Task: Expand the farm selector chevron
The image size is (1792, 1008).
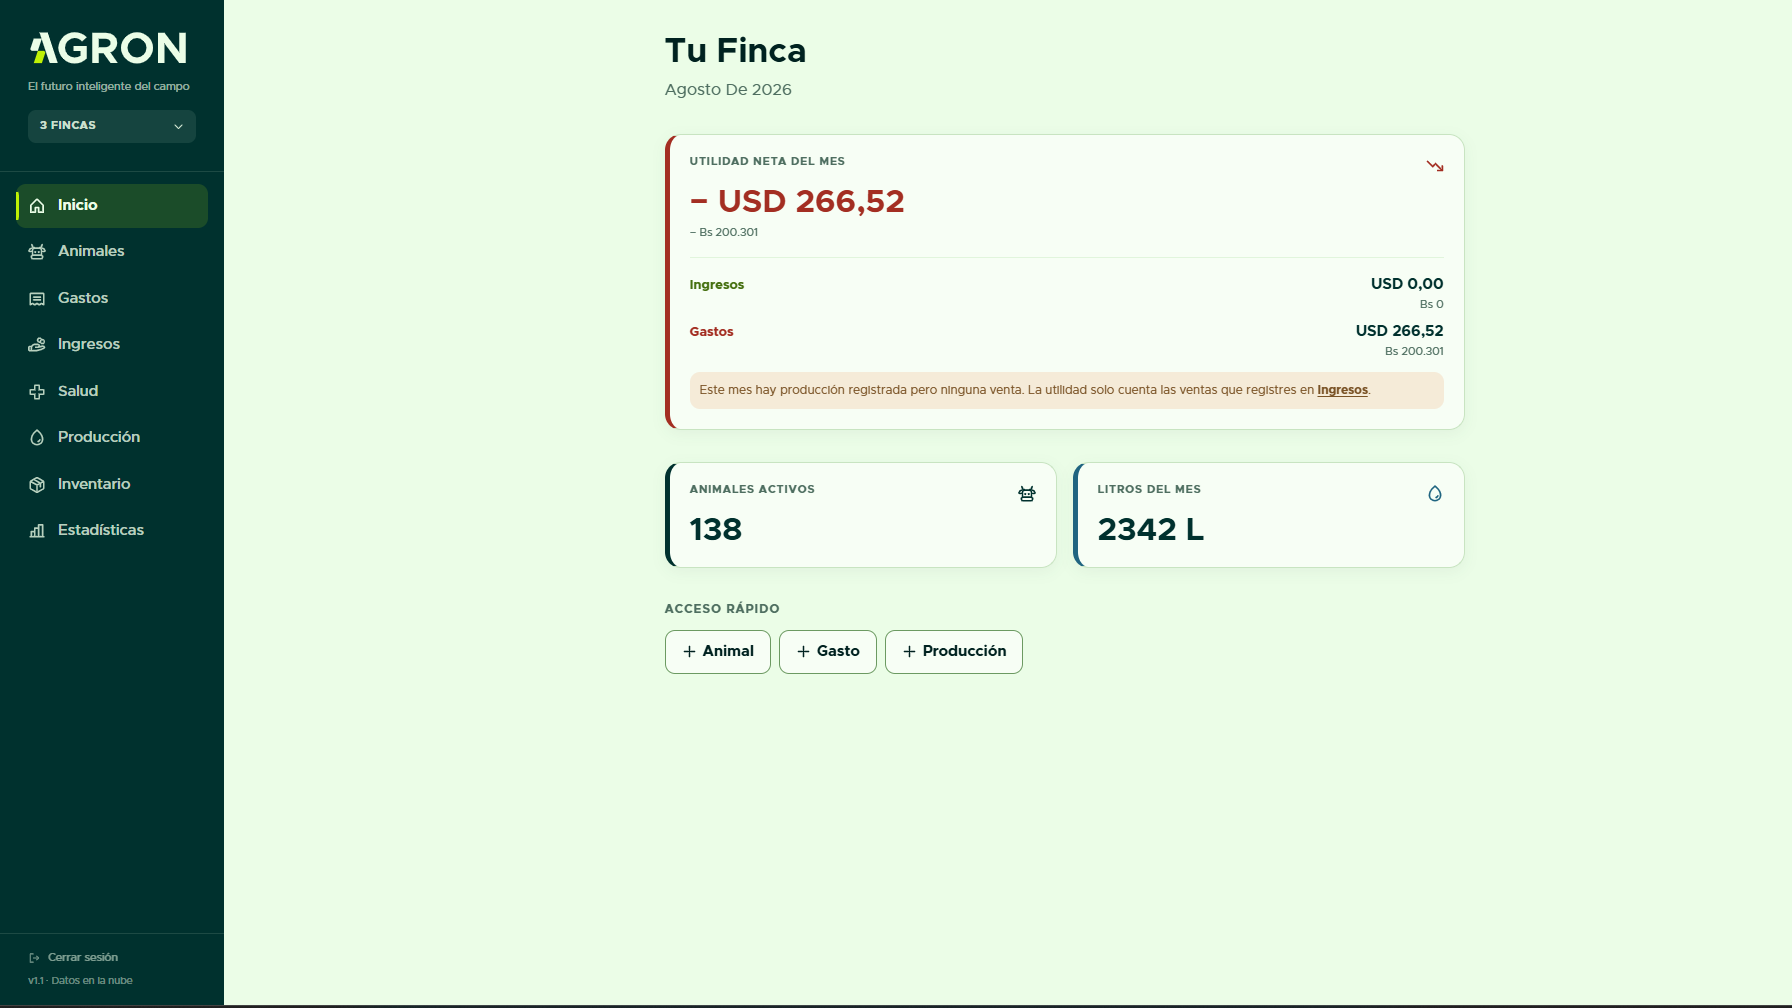Action: point(178,127)
